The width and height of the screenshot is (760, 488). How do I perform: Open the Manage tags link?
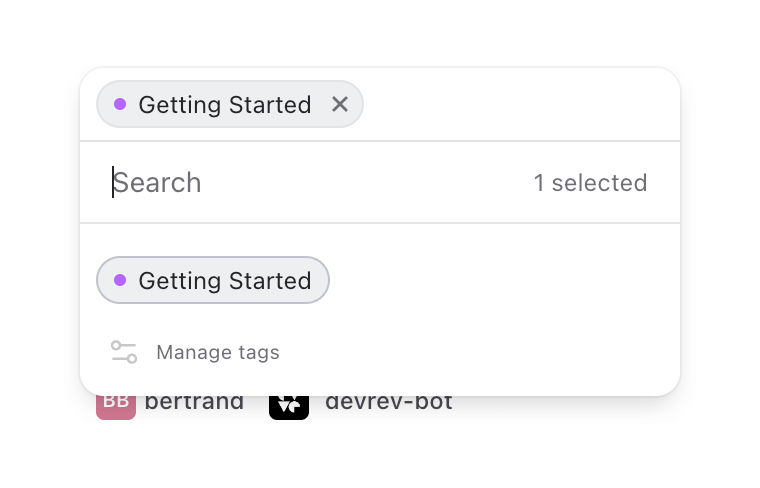217,352
